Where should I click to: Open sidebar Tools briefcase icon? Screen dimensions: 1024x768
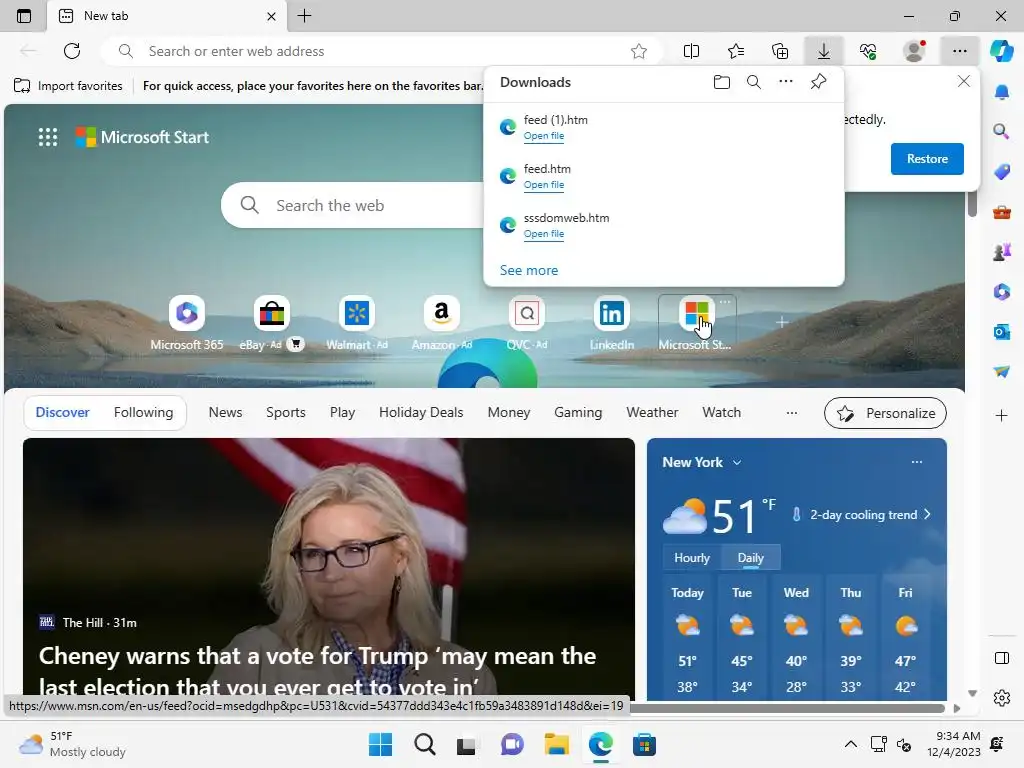(x=1001, y=212)
